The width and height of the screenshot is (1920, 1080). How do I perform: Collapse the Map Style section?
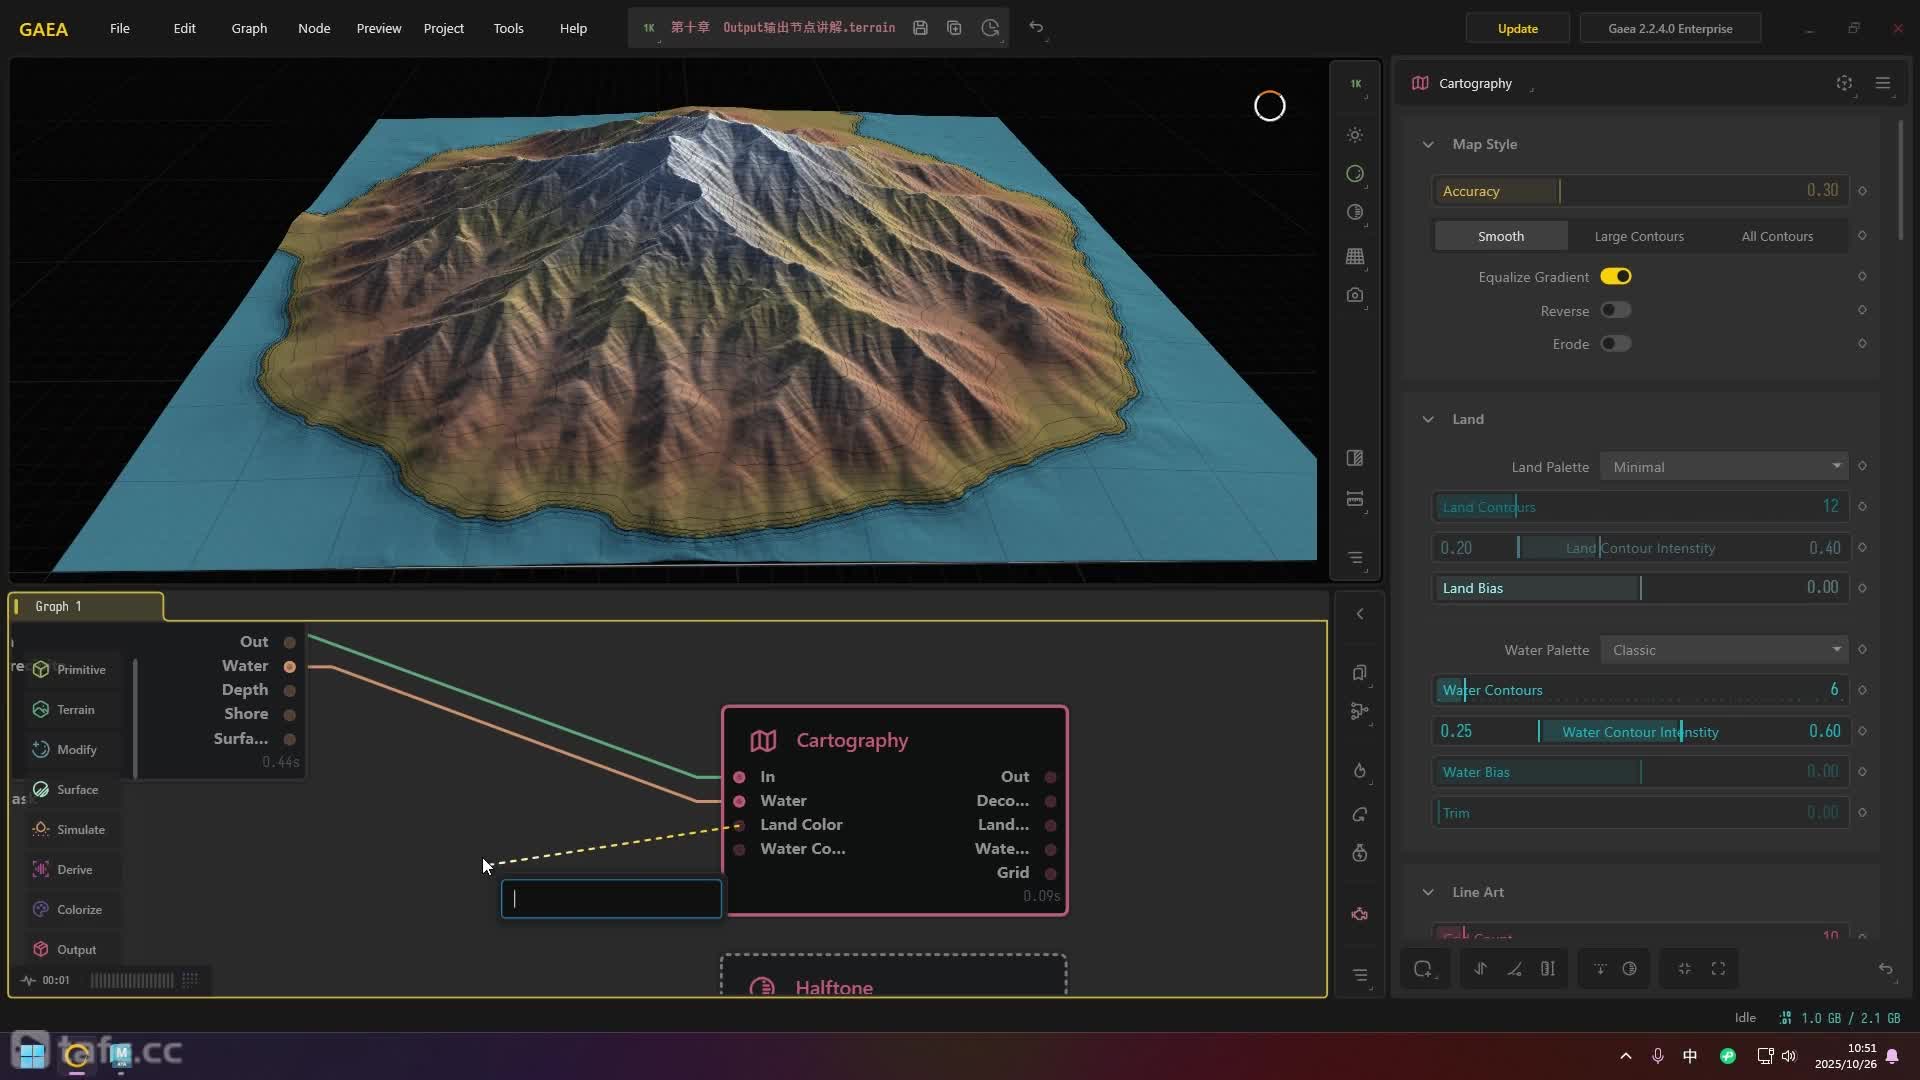[x=1428, y=144]
